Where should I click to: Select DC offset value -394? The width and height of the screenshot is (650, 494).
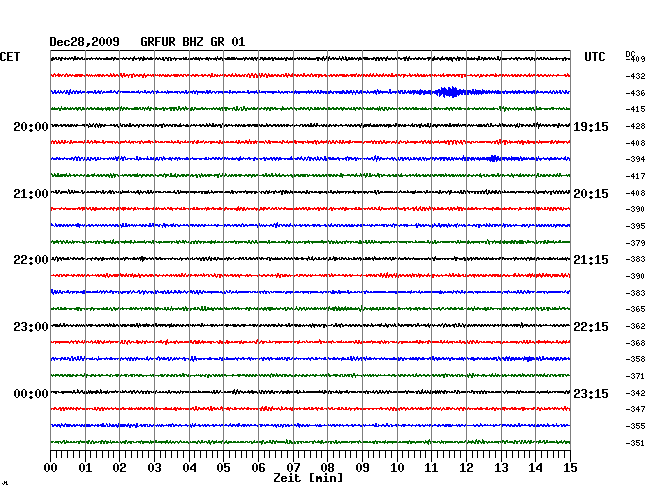[635, 159]
